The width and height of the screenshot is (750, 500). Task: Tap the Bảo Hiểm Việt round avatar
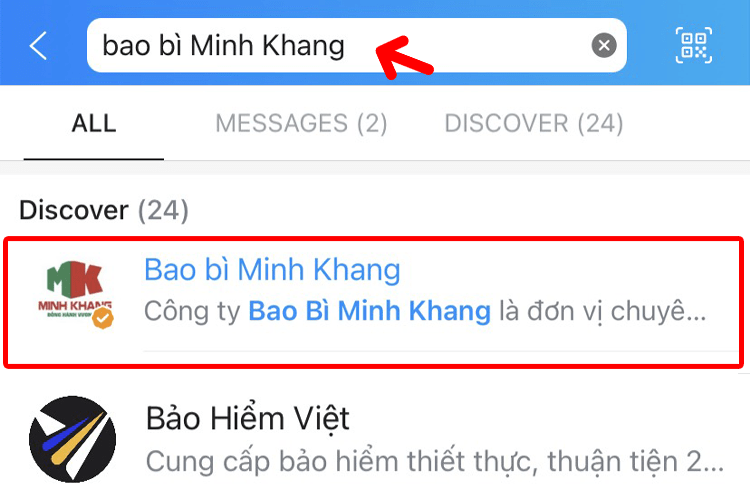tap(72, 439)
